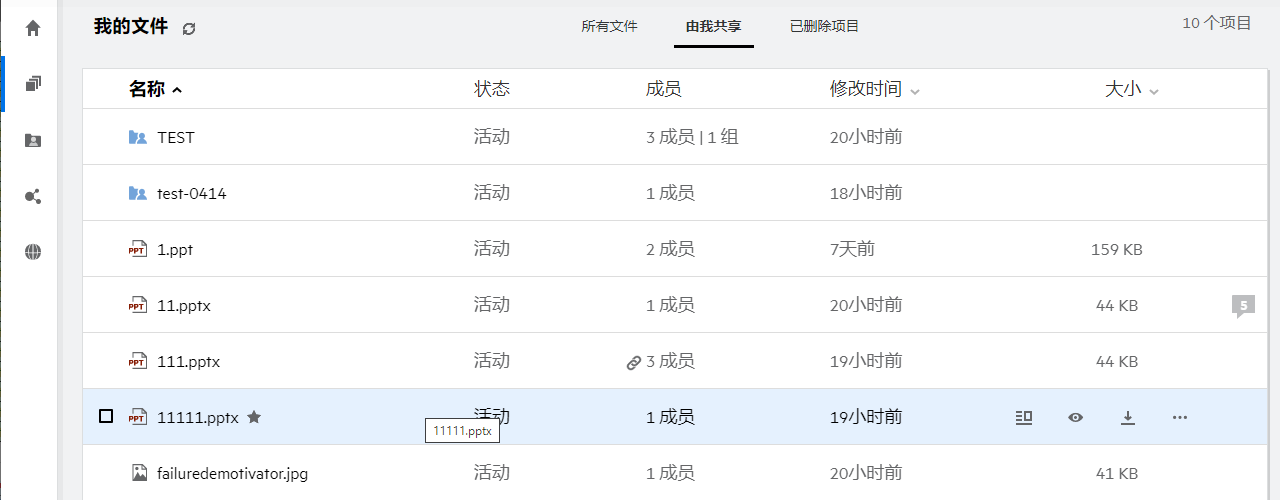1280x500 pixels.
Task: Tick the checkbox for 11111.pptx
Action: pos(106,416)
